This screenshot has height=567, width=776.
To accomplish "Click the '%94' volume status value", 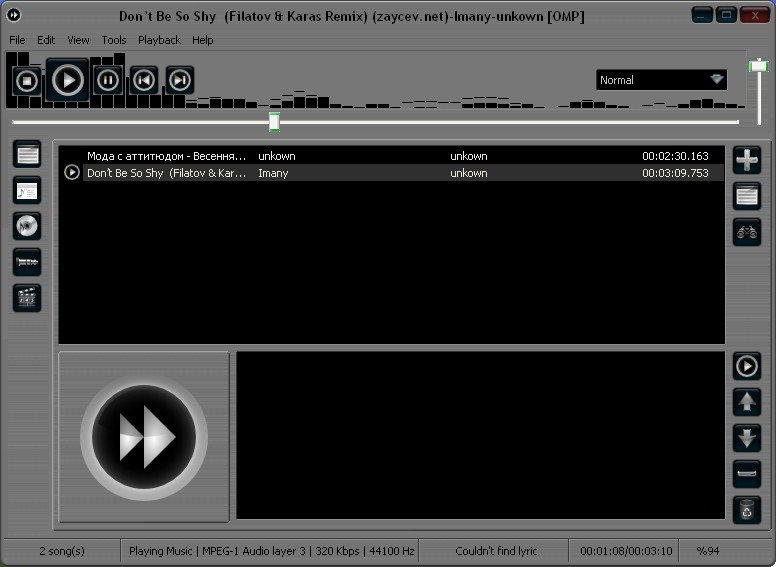I will 708,551.
